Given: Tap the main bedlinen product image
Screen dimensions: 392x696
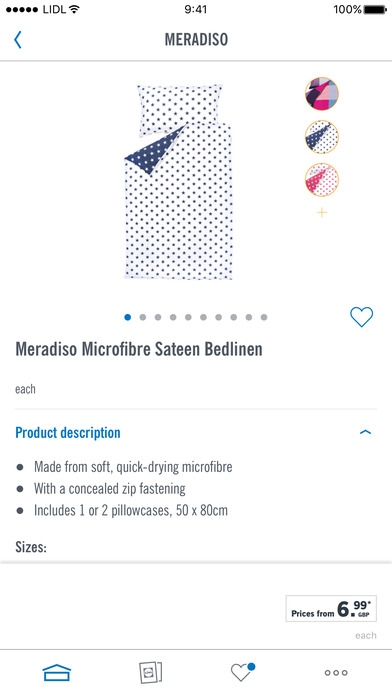Looking at the screenshot, I should click(x=179, y=182).
